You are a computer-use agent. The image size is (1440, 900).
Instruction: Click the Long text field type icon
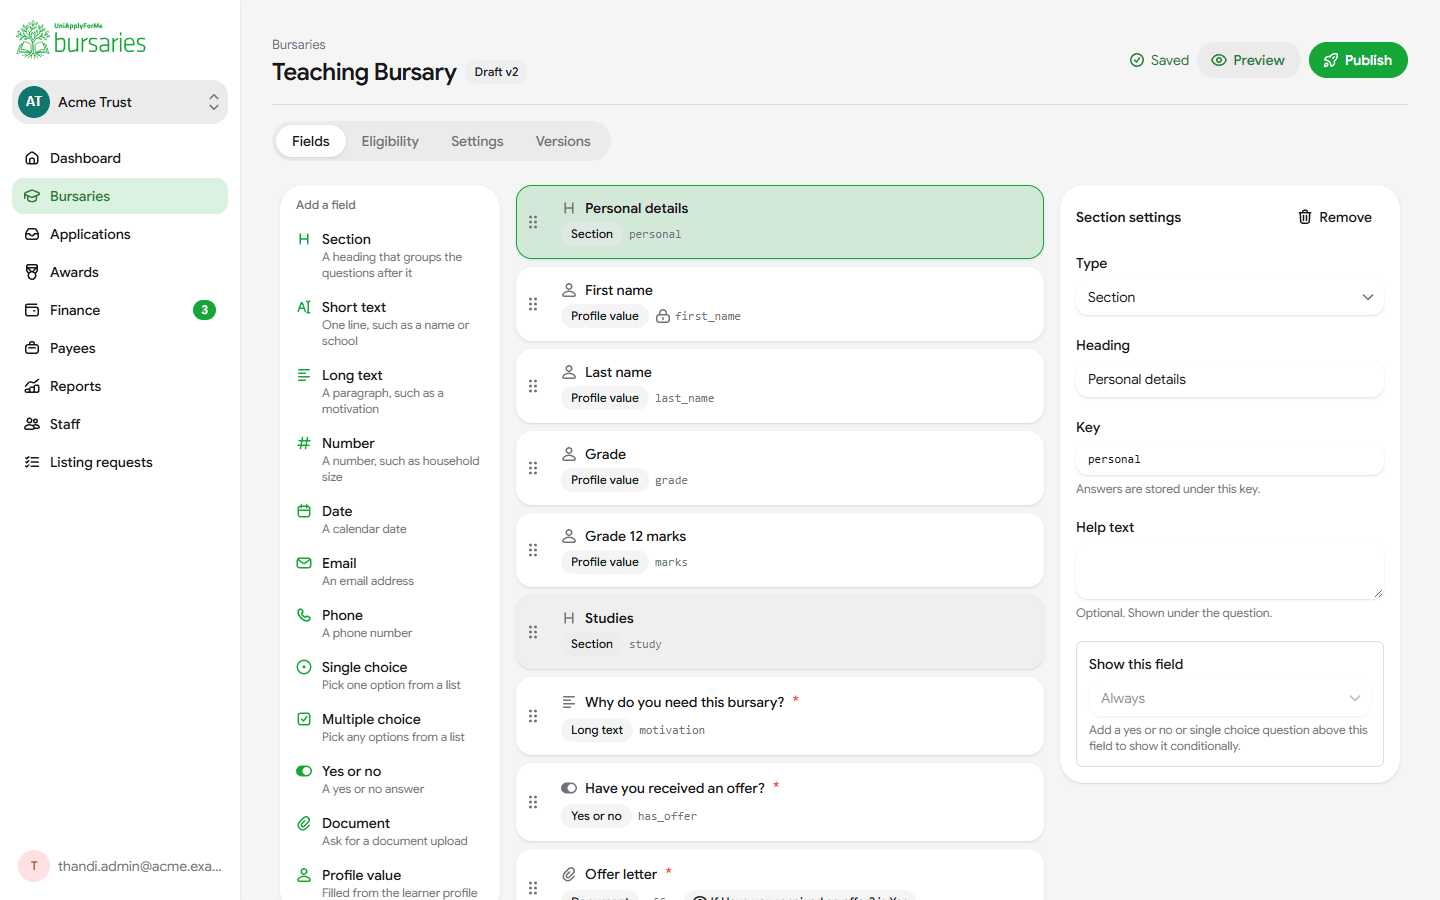click(x=304, y=375)
